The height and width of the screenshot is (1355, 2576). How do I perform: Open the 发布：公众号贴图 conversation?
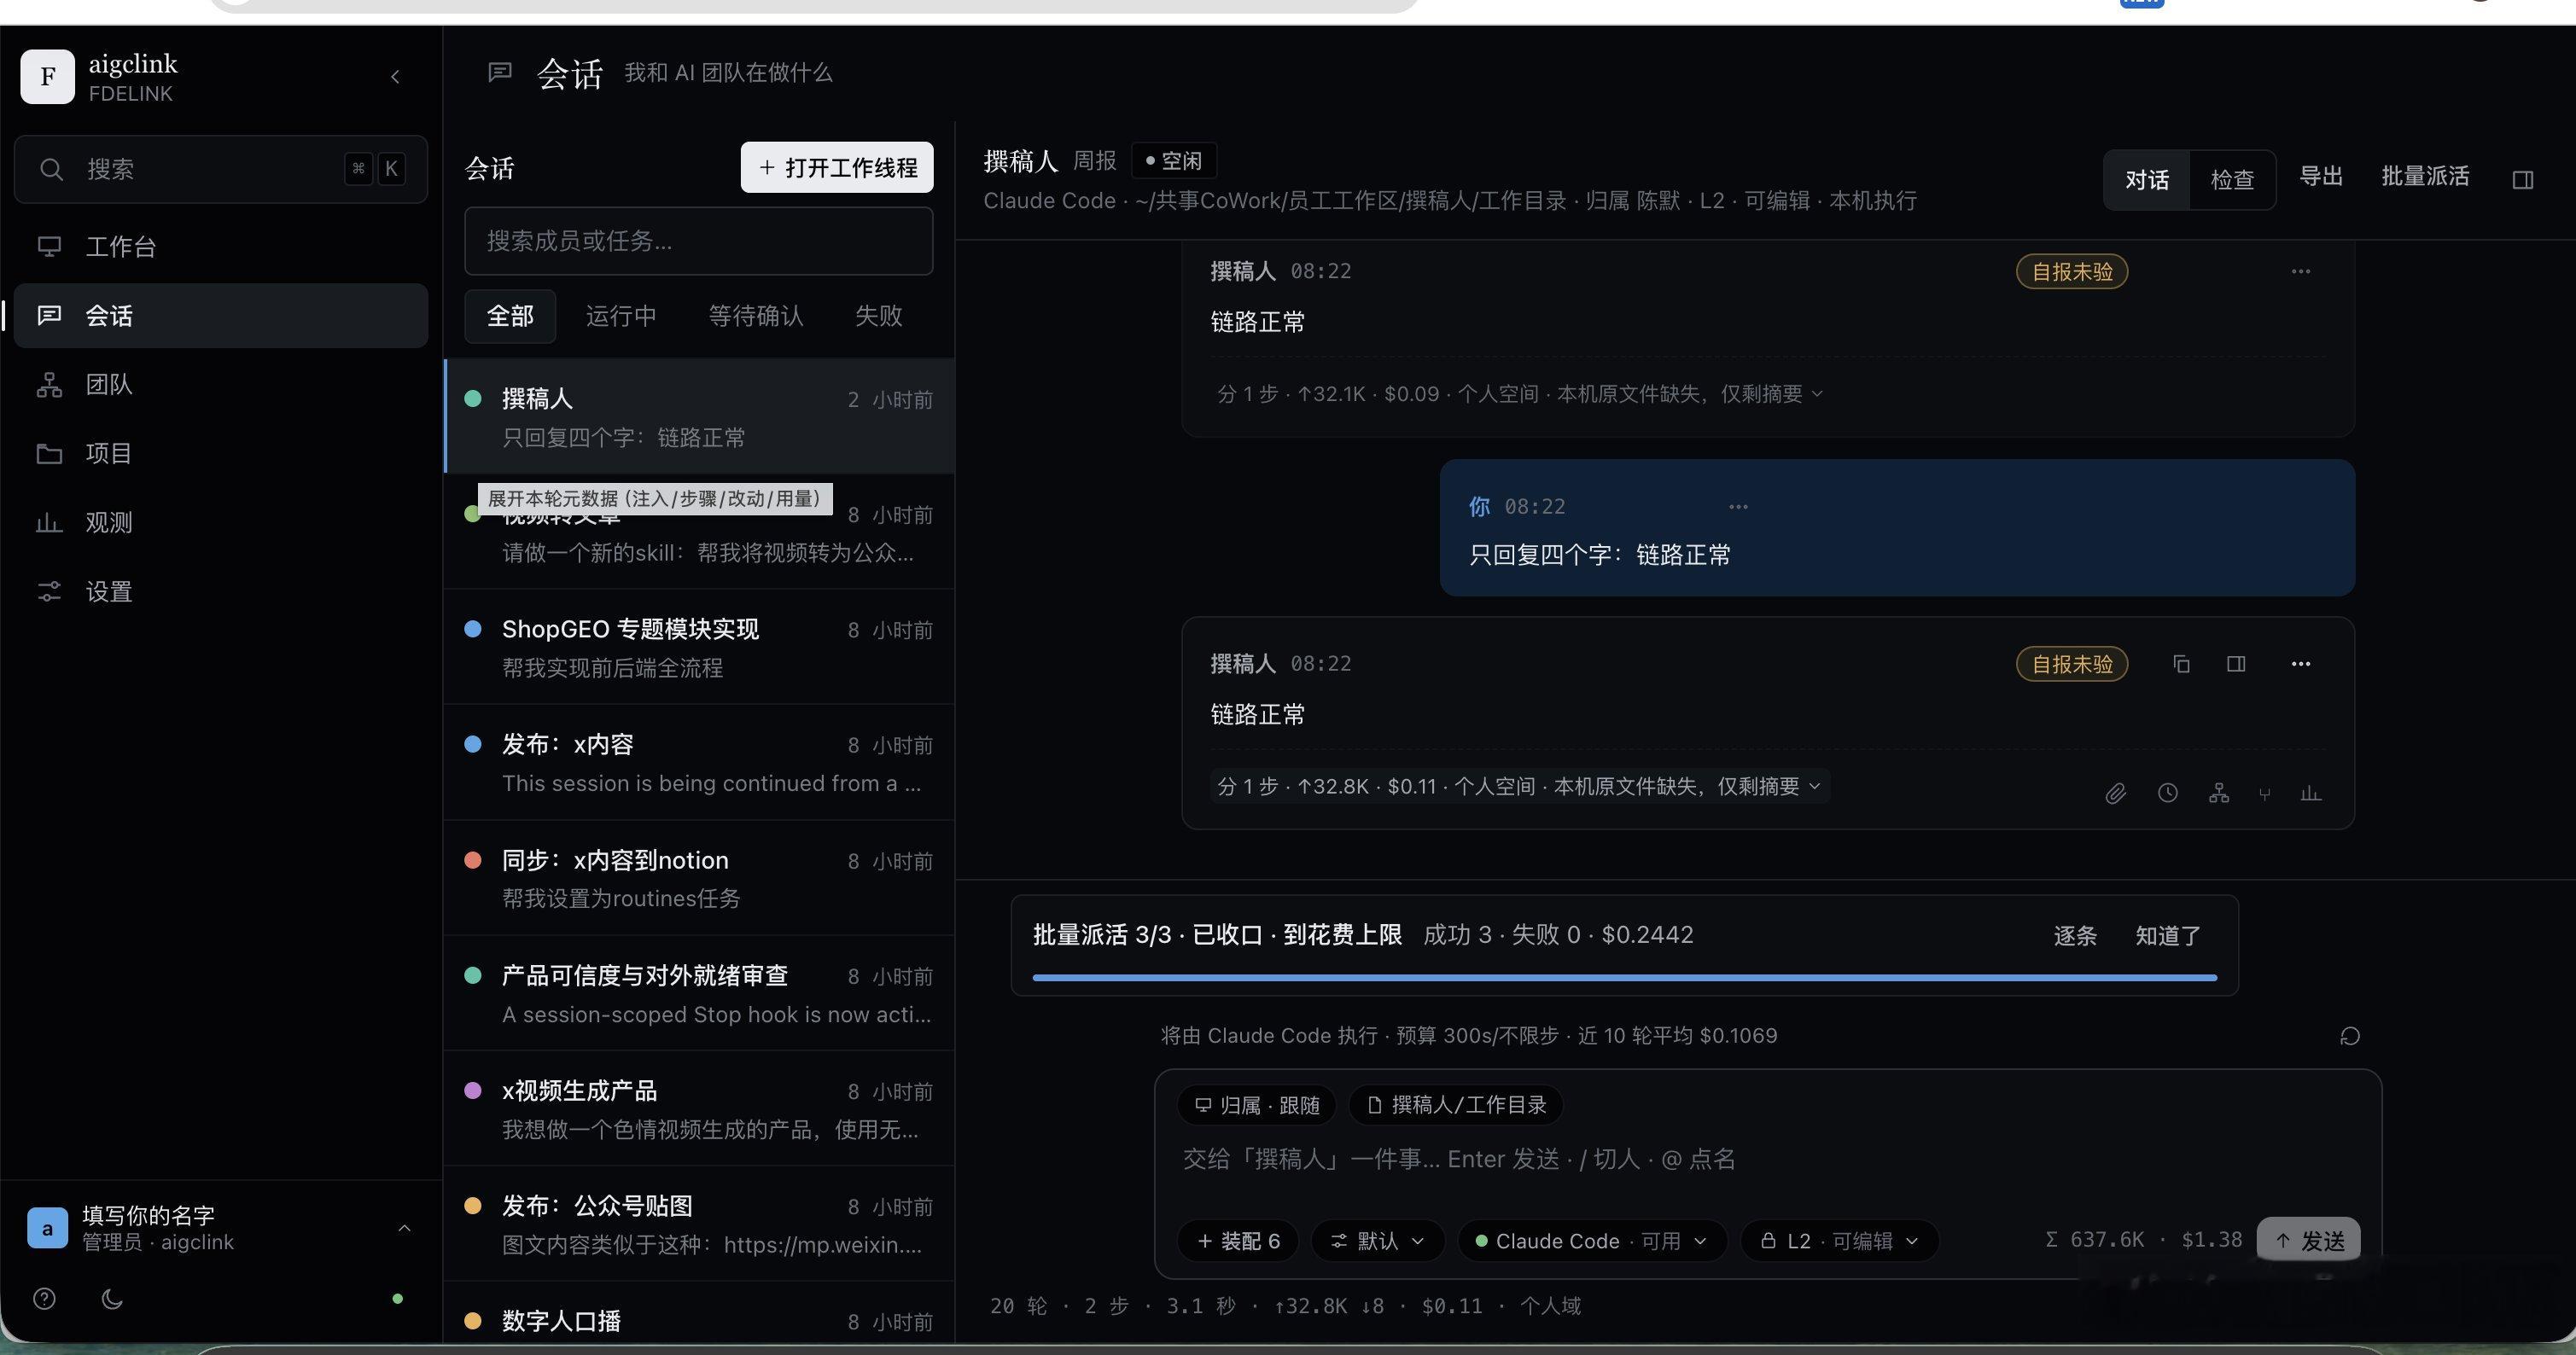[699, 1224]
